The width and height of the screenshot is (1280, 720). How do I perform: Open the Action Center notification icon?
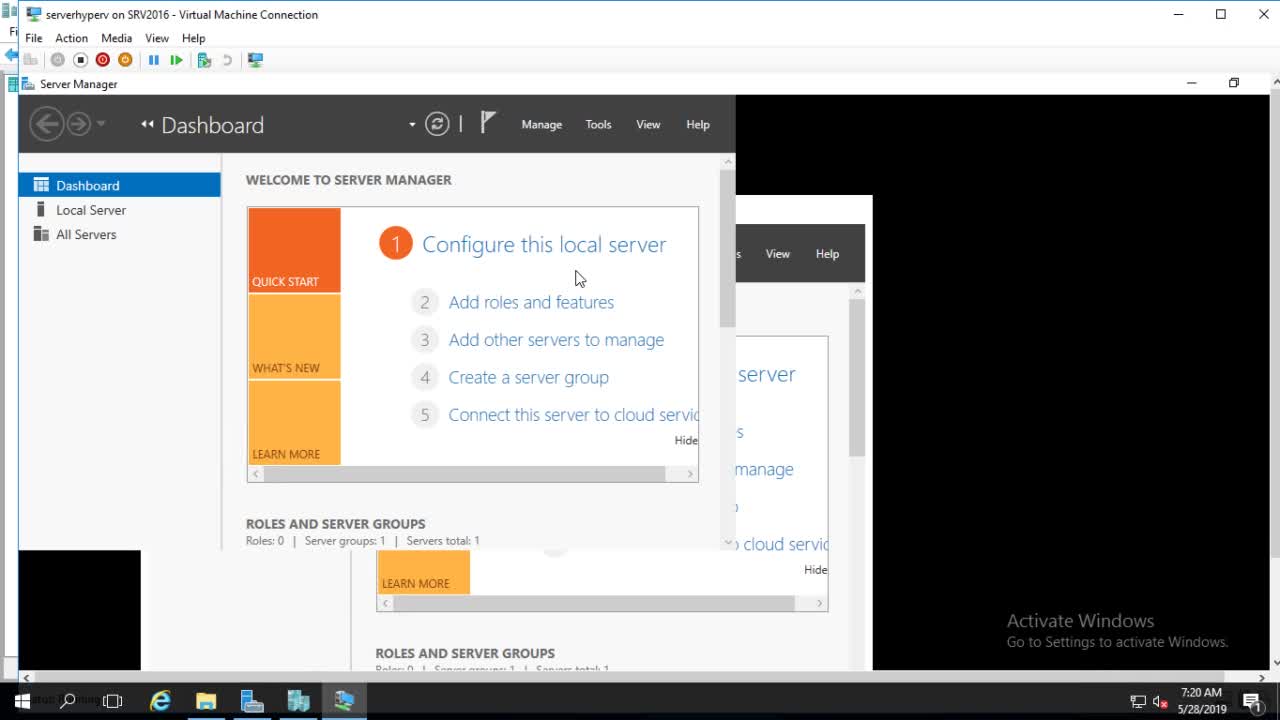coord(1251,702)
